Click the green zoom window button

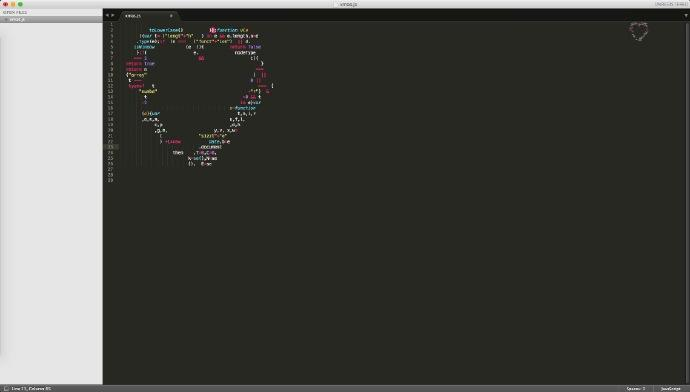coord(20,4)
